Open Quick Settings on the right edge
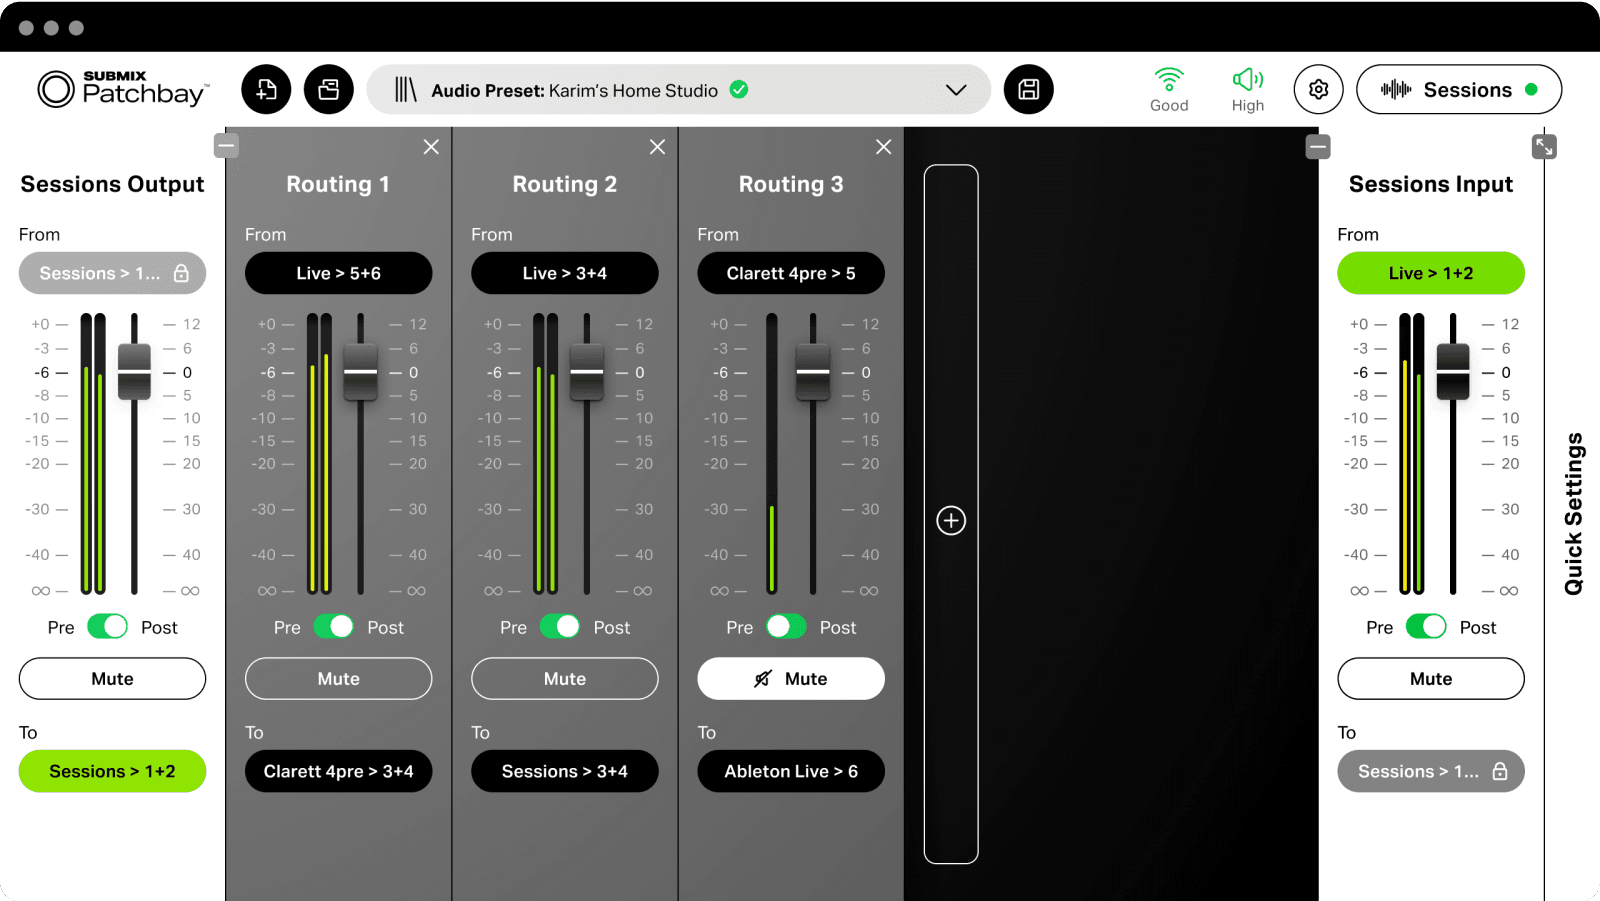1600x901 pixels. click(1573, 508)
